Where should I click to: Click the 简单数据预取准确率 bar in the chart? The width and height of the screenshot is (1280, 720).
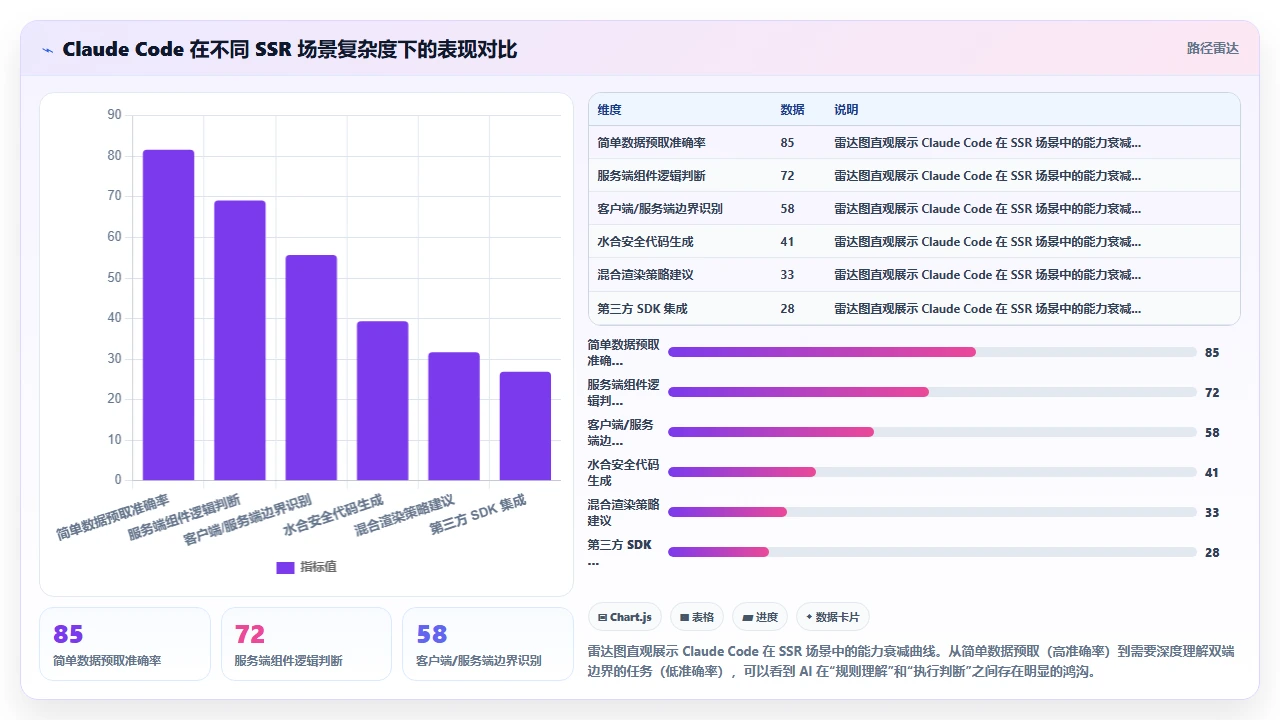coord(168,315)
